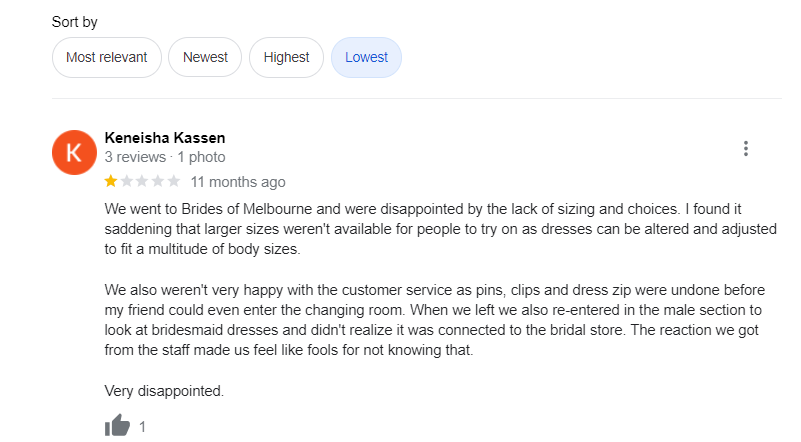Click the second grey rating star
The height and width of the screenshot is (442, 801).
[x=127, y=182]
